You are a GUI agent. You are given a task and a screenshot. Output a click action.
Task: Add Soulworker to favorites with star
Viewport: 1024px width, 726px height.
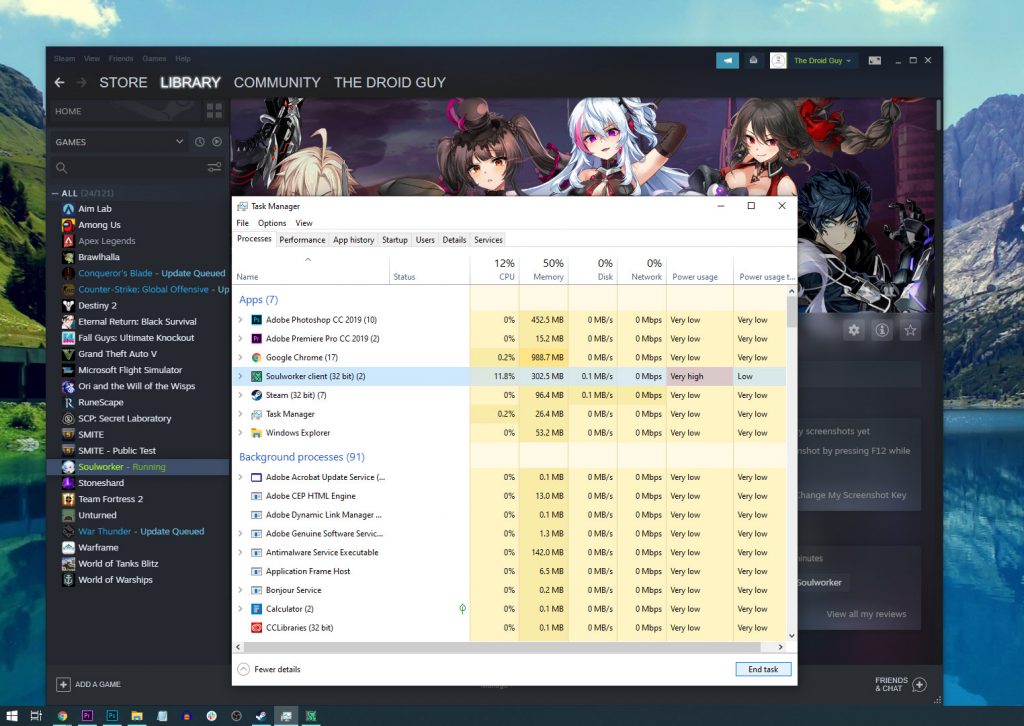910,330
